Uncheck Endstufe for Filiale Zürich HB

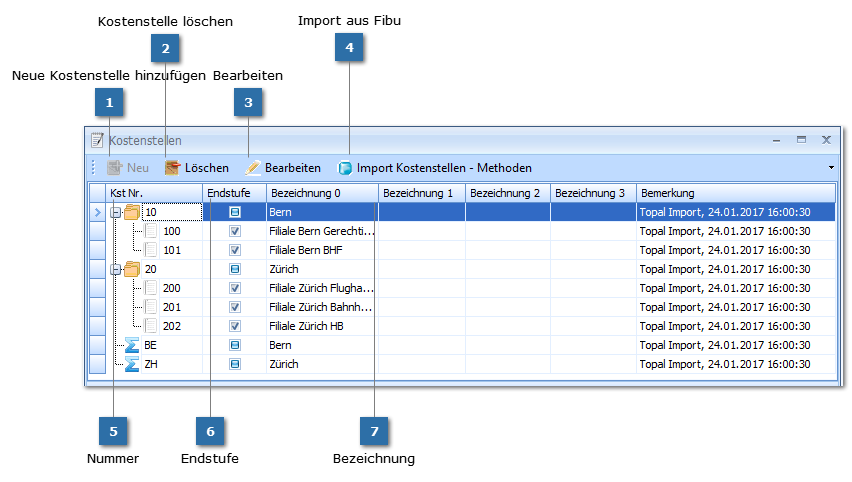[x=235, y=326]
